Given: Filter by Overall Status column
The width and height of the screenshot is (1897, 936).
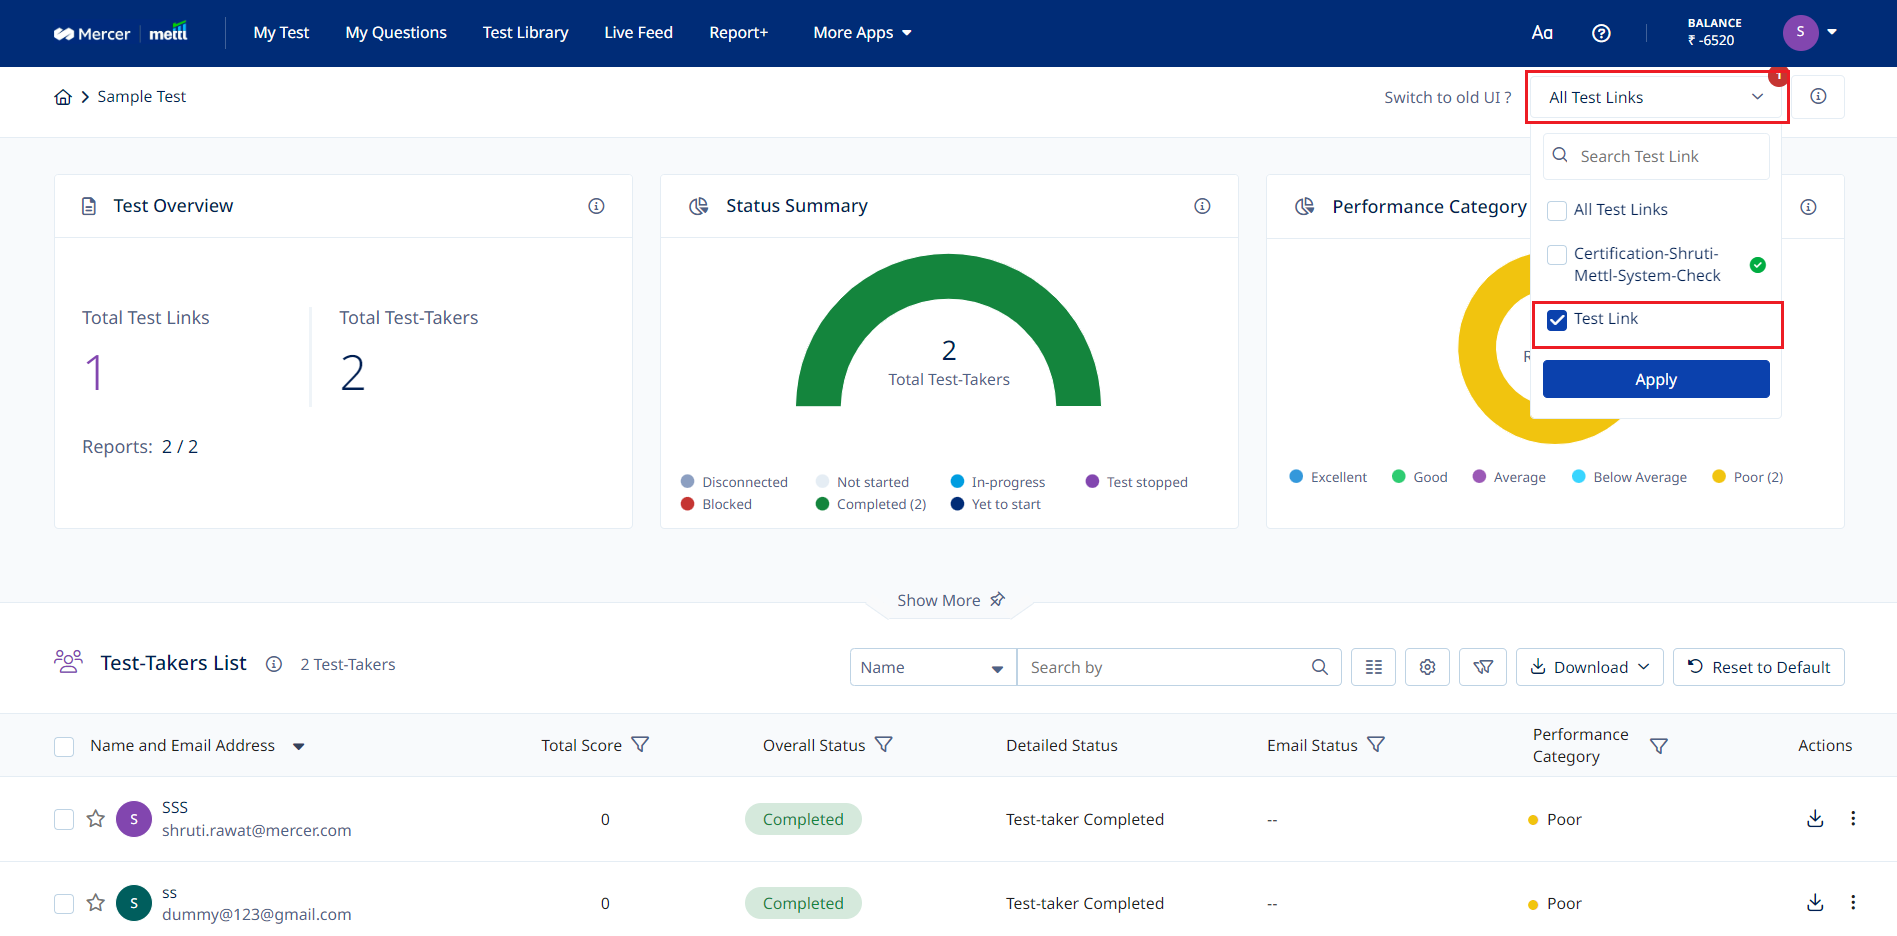Looking at the screenshot, I should [884, 745].
